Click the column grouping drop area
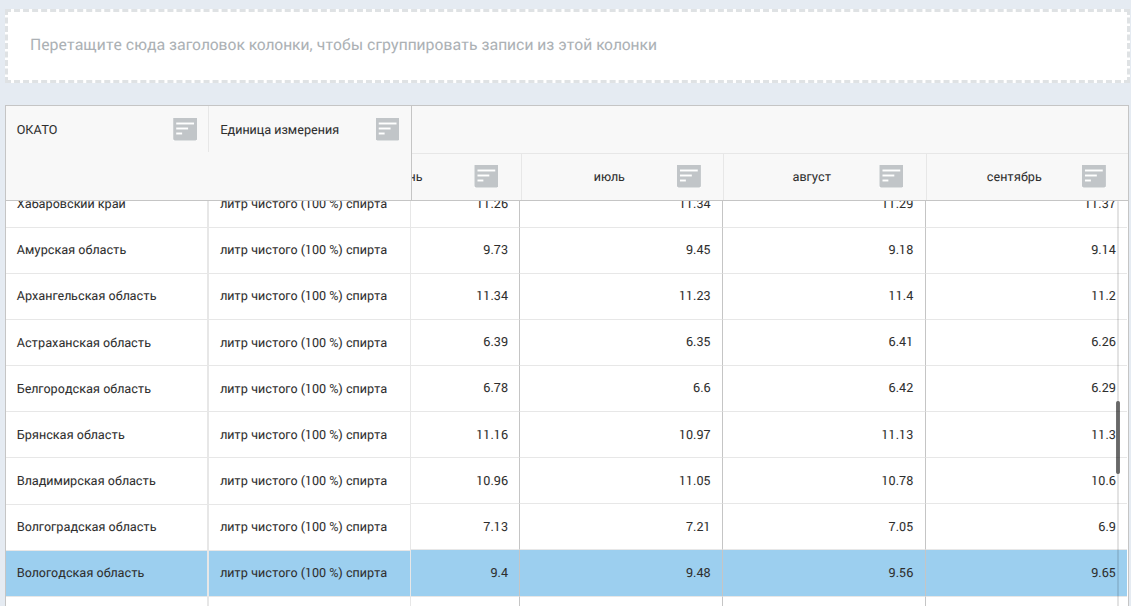This screenshot has height=606, width=1131. pos(566,46)
